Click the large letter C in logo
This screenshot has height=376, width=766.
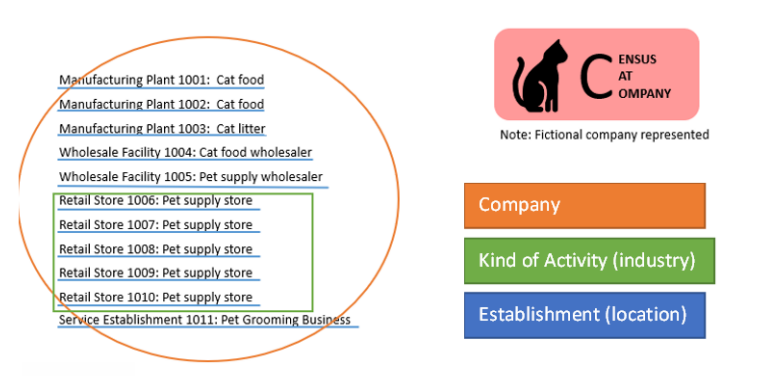pos(596,75)
